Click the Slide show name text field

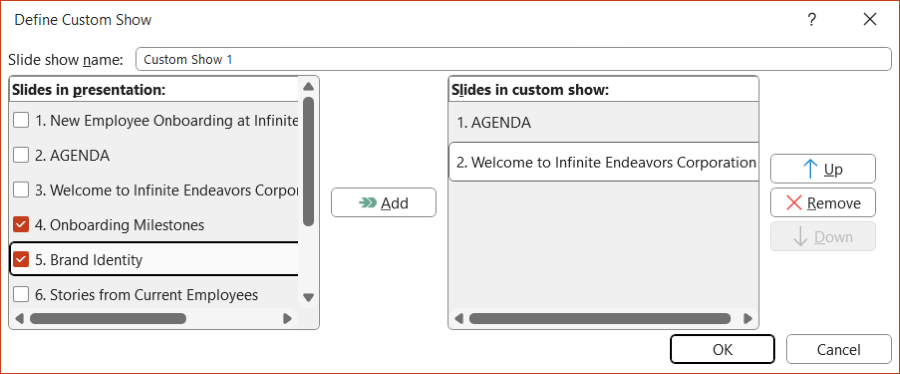[x=513, y=59]
